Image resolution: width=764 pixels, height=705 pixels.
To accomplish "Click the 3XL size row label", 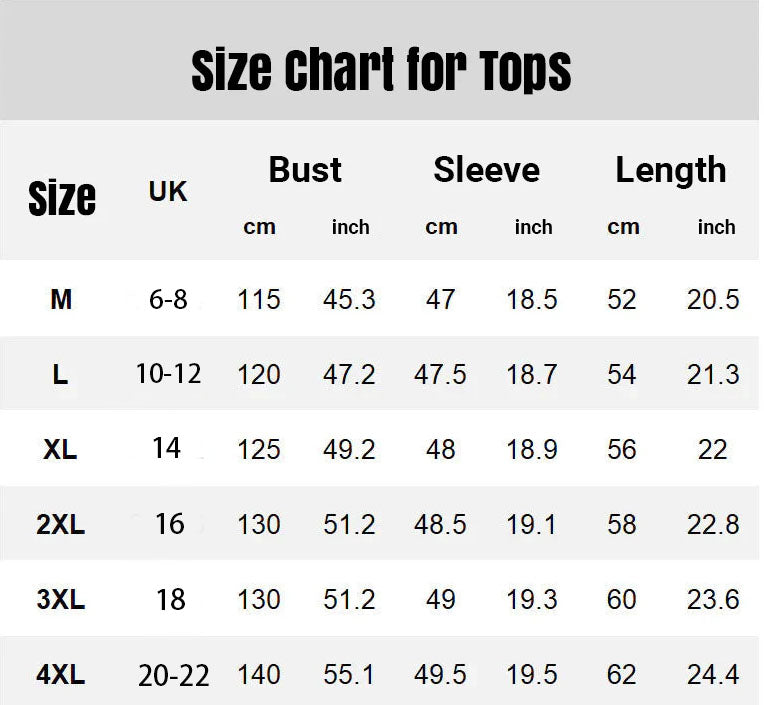I will (61, 600).
